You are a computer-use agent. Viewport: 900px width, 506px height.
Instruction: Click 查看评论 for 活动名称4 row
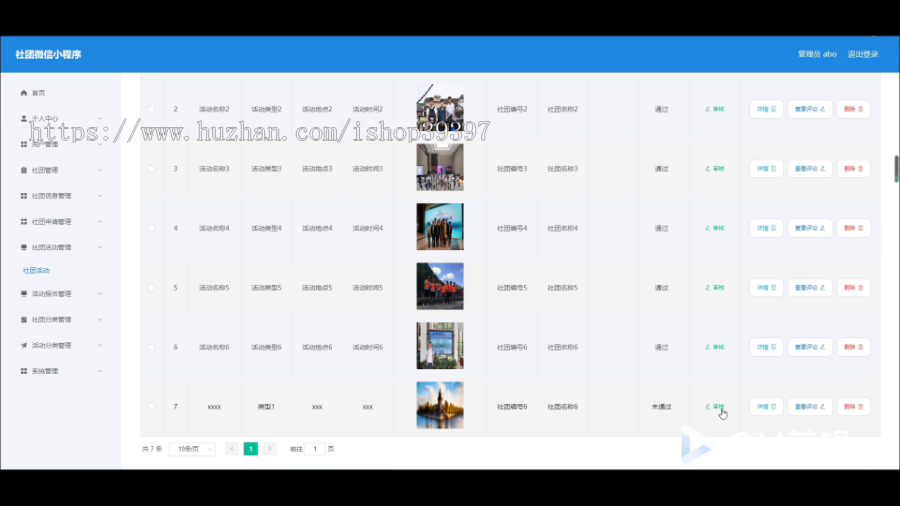[x=810, y=228]
